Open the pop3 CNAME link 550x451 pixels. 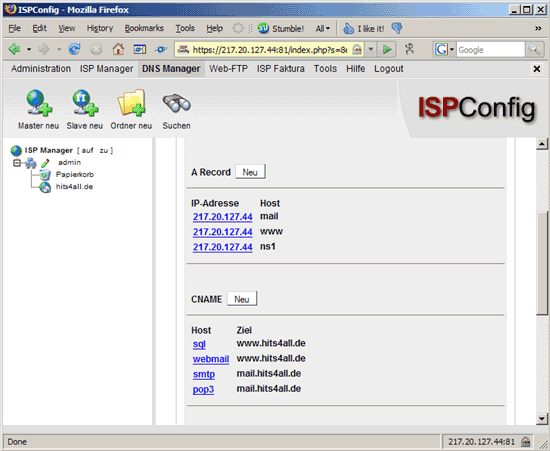click(203, 389)
